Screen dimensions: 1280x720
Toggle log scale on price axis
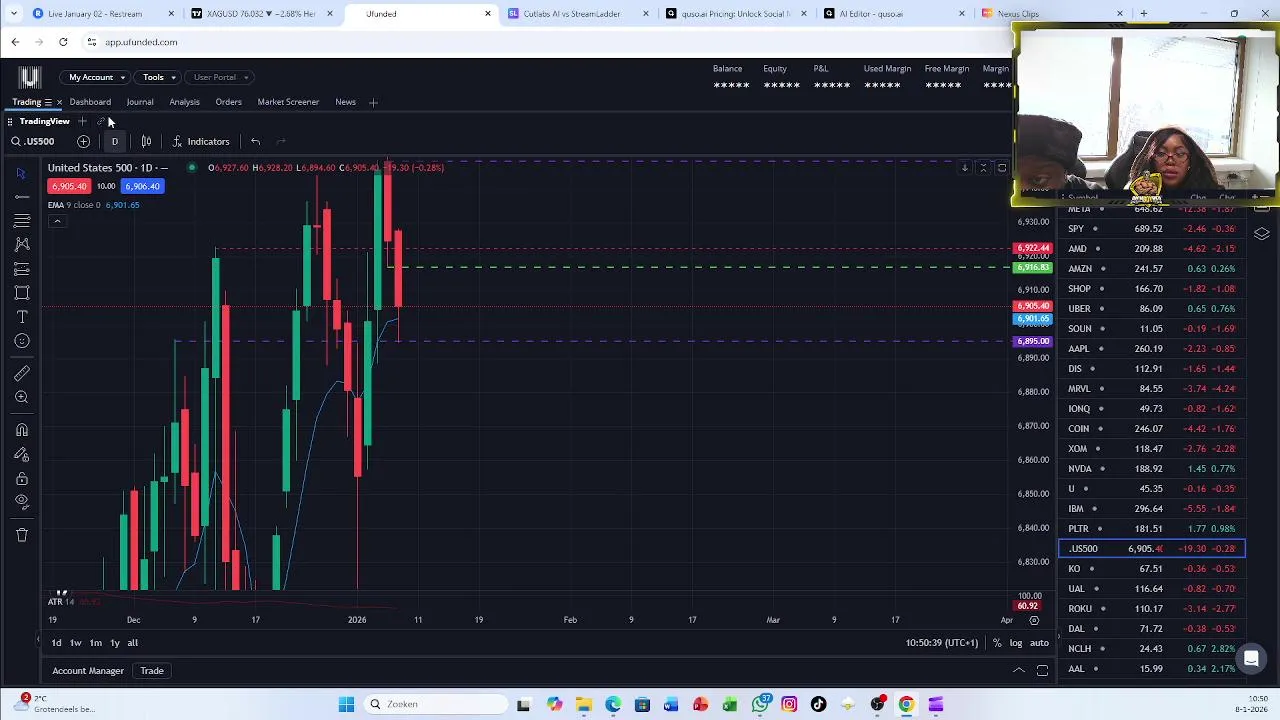point(1016,643)
